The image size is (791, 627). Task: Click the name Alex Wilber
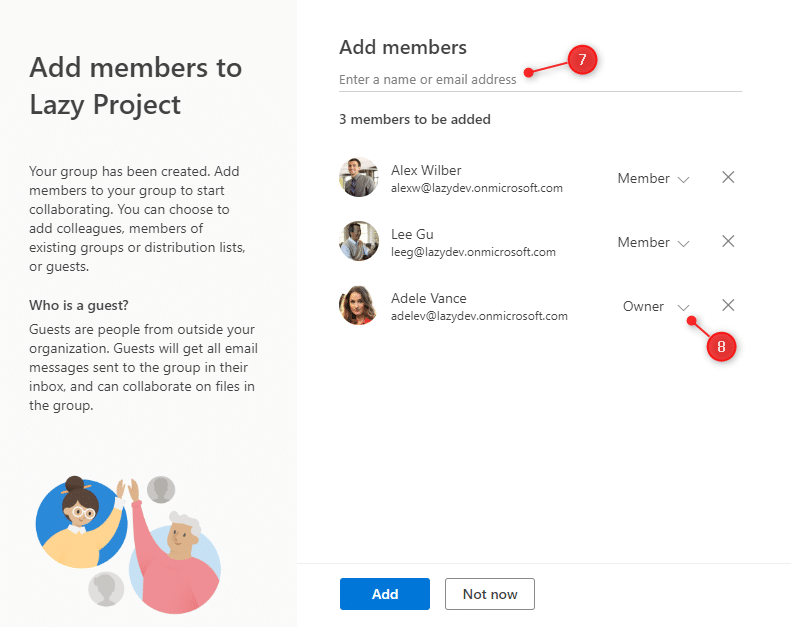426,170
